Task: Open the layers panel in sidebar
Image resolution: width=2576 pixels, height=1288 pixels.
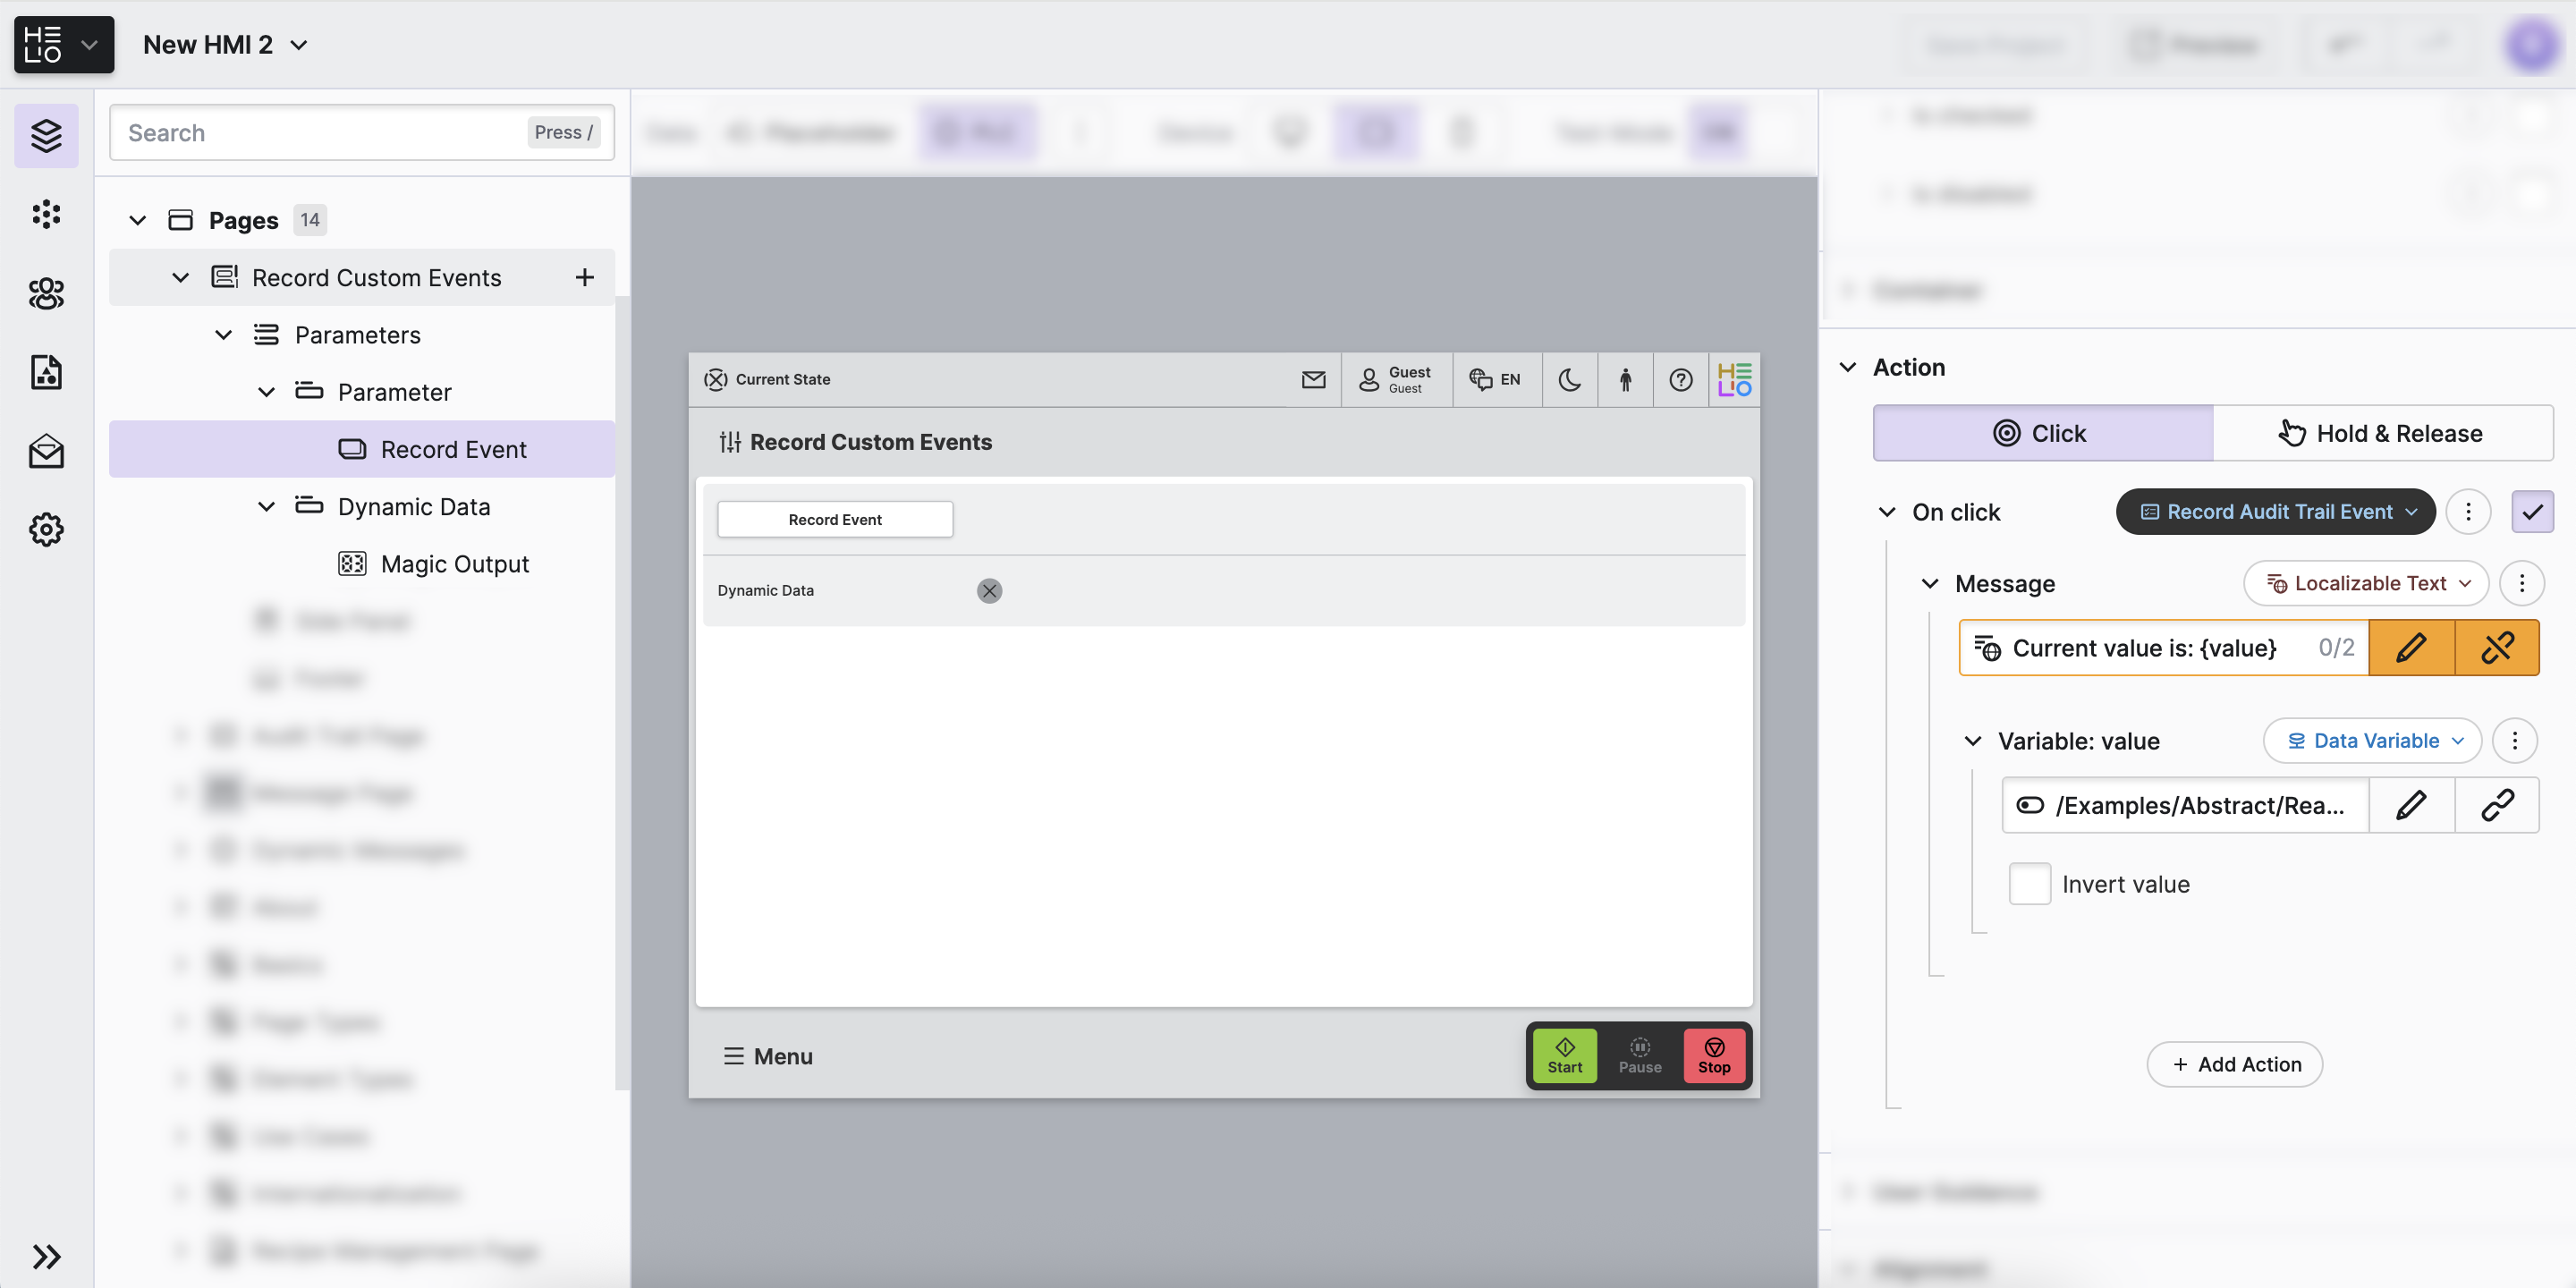Action: [46, 135]
